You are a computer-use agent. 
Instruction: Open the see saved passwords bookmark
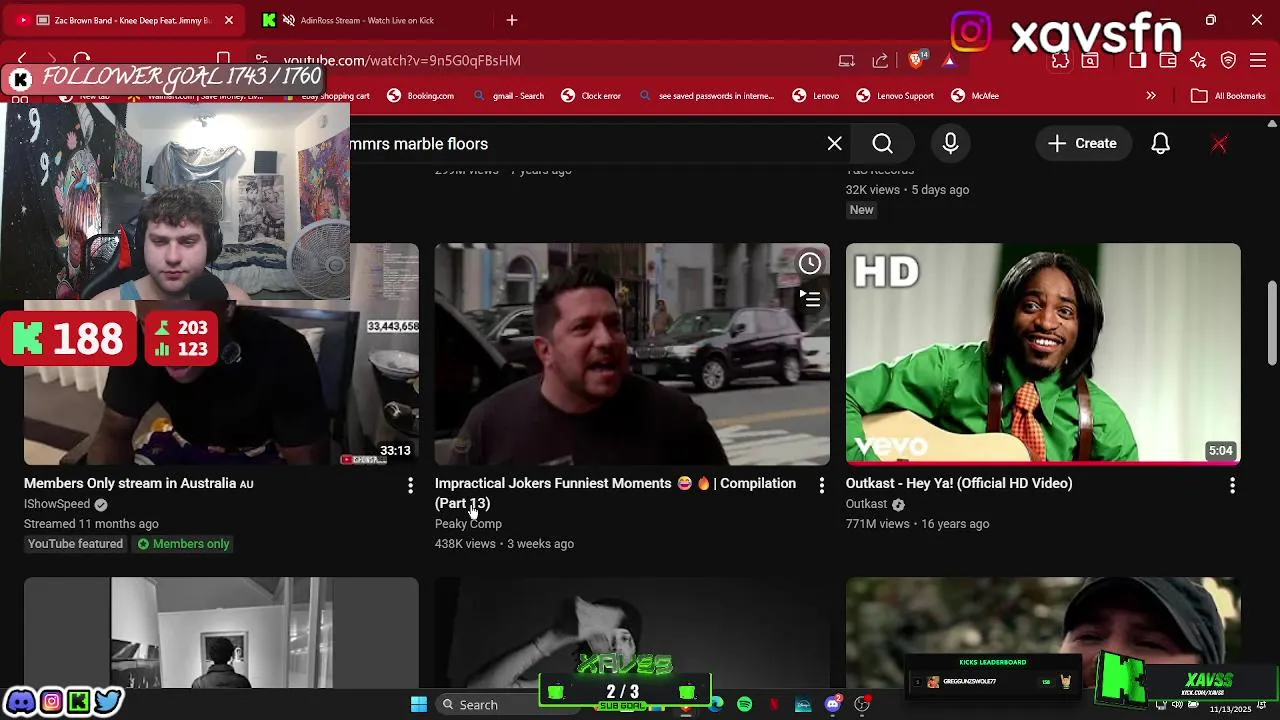[706, 96]
